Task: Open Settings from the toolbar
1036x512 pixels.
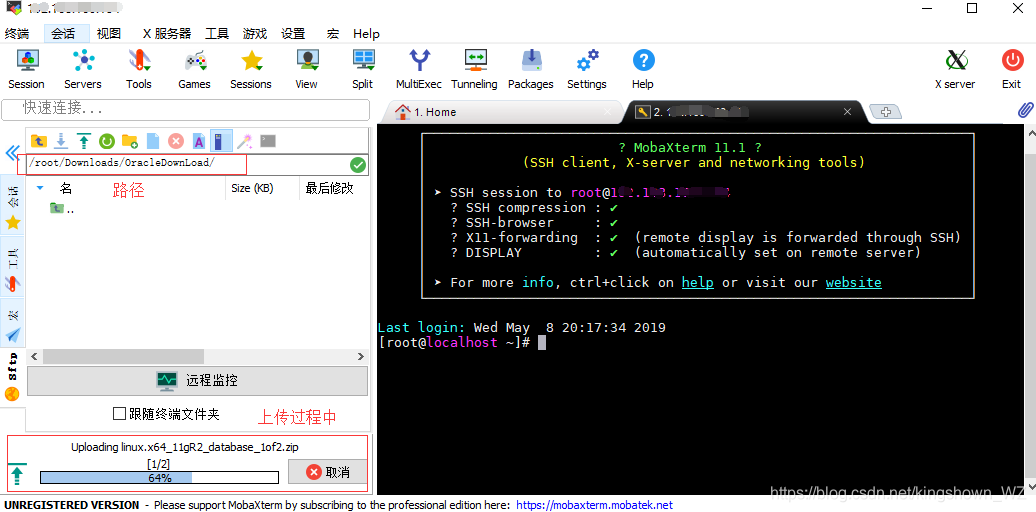Action: (587, 69)
